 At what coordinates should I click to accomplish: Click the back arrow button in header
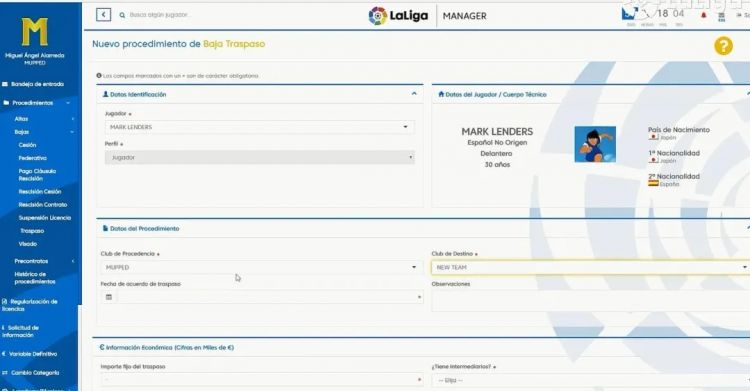click(103, 15)
